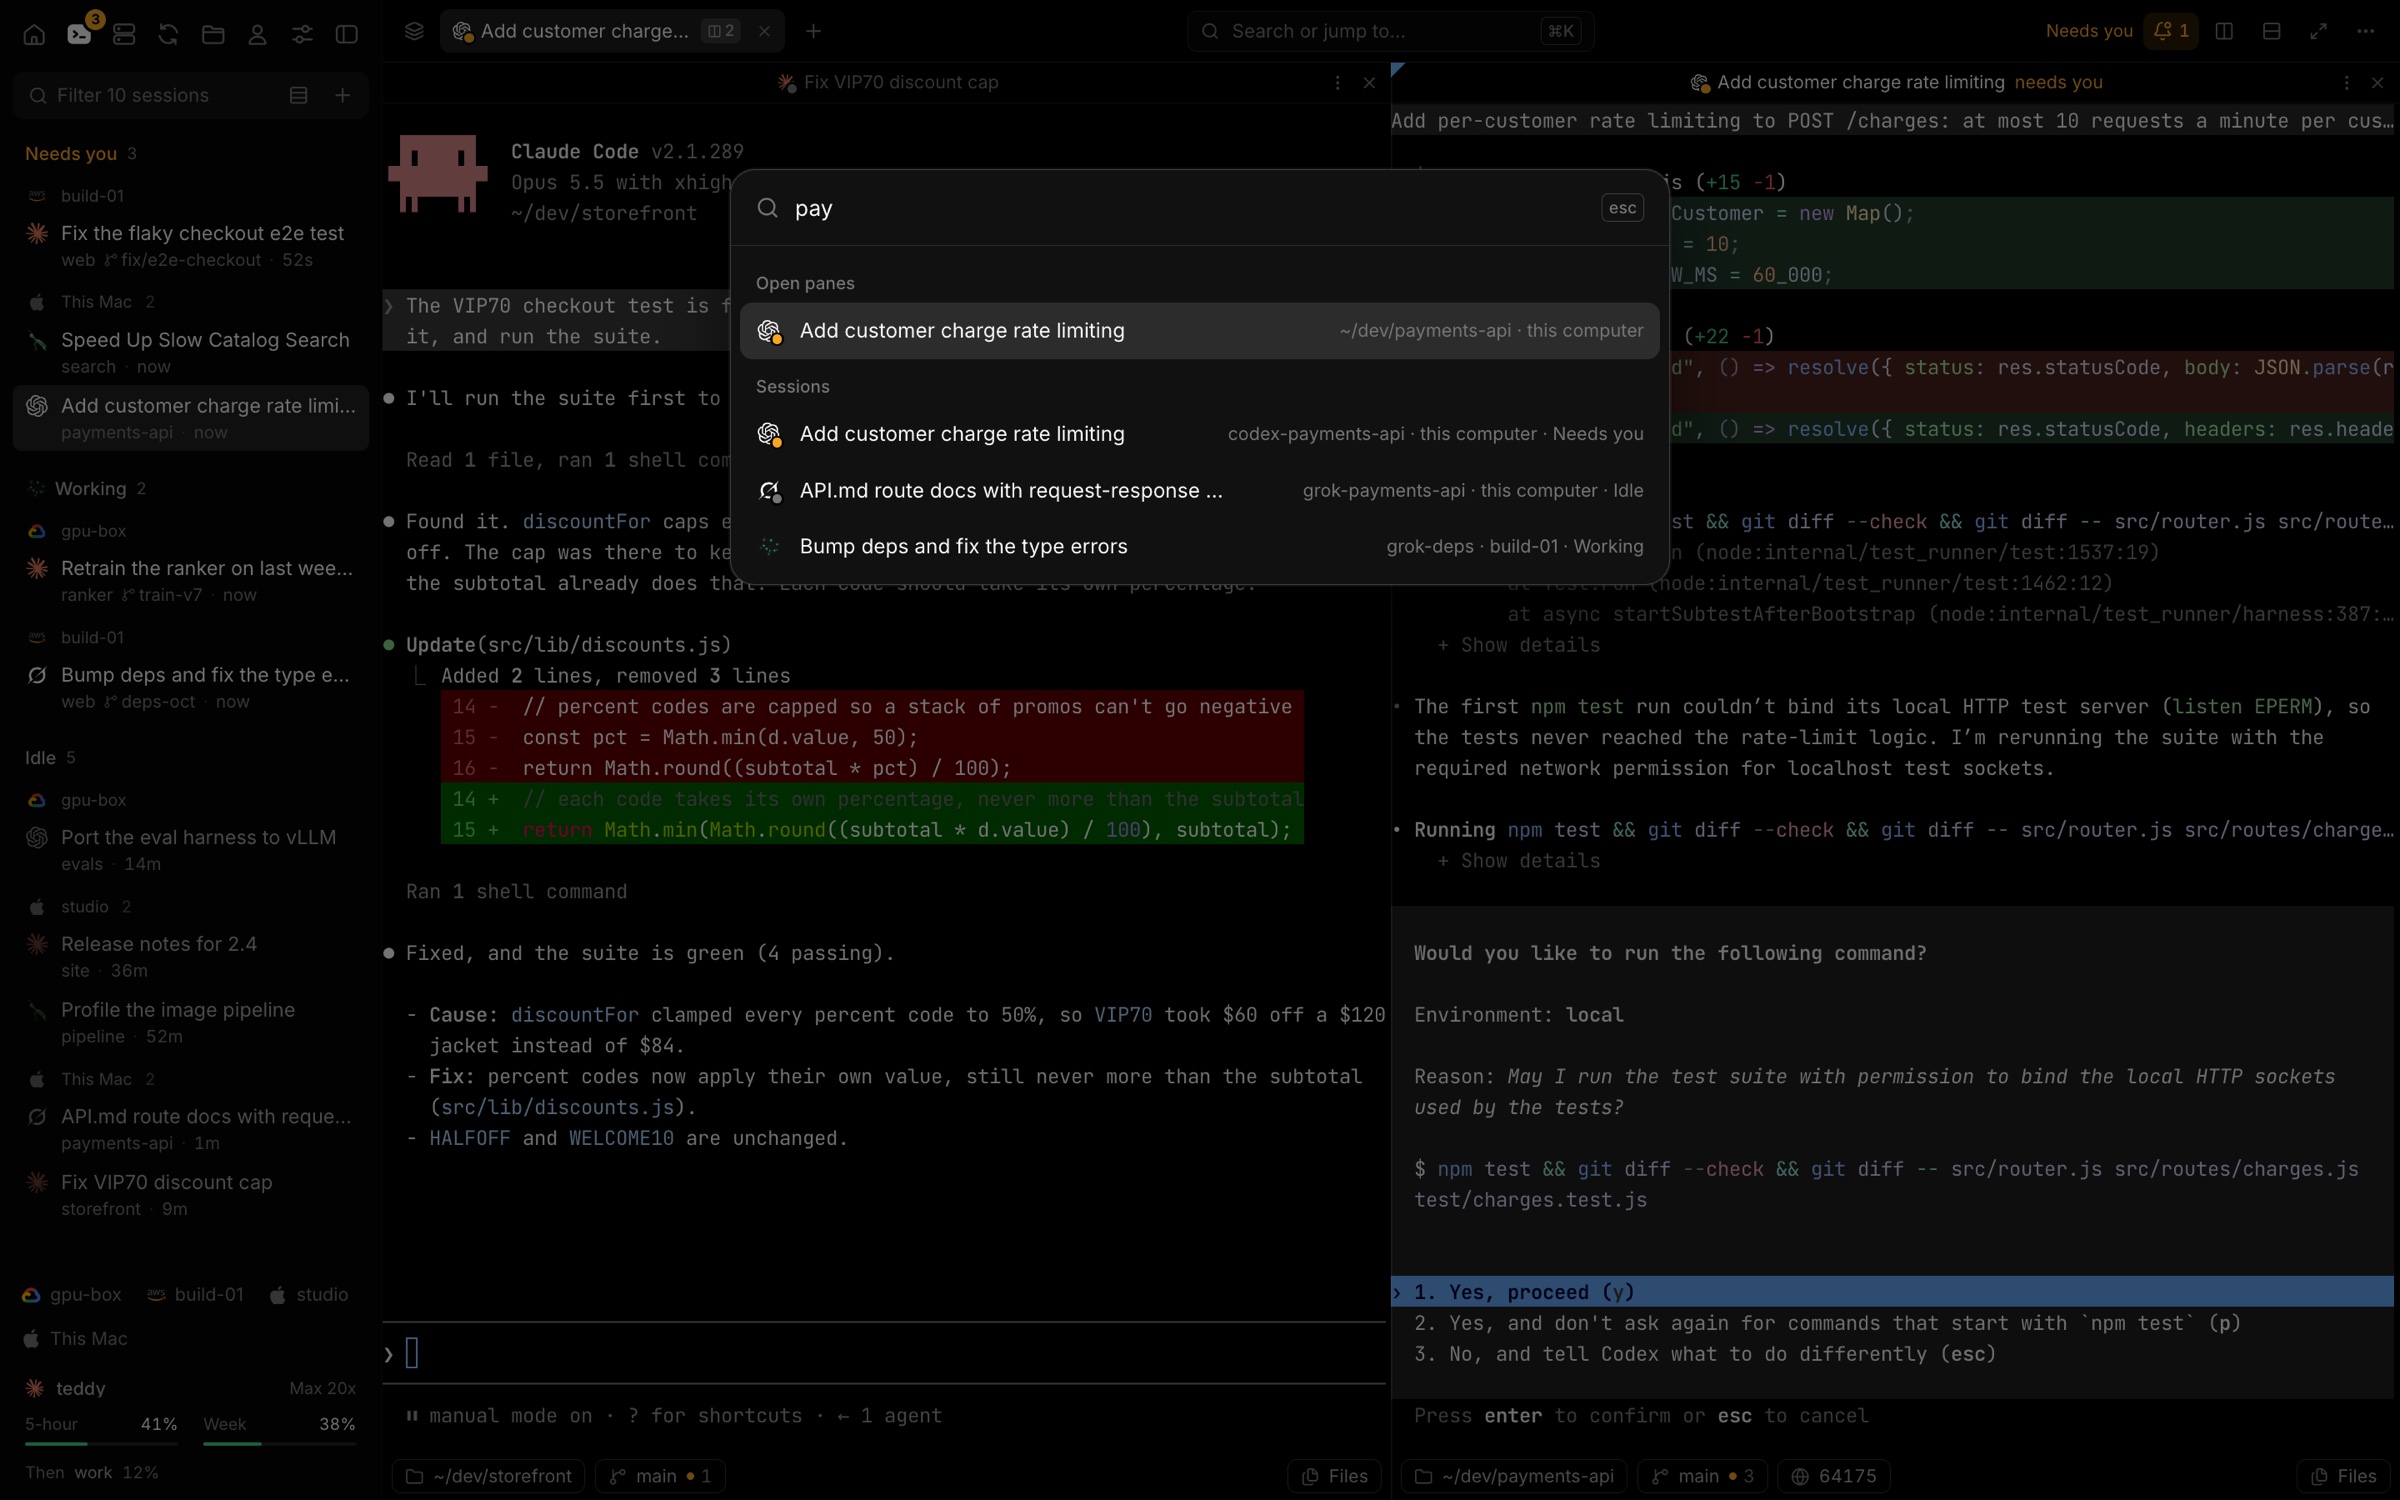Click the port 64175 chip in status bar
Viewport: 2400px width, 1500px height.
point(1834,1476)
